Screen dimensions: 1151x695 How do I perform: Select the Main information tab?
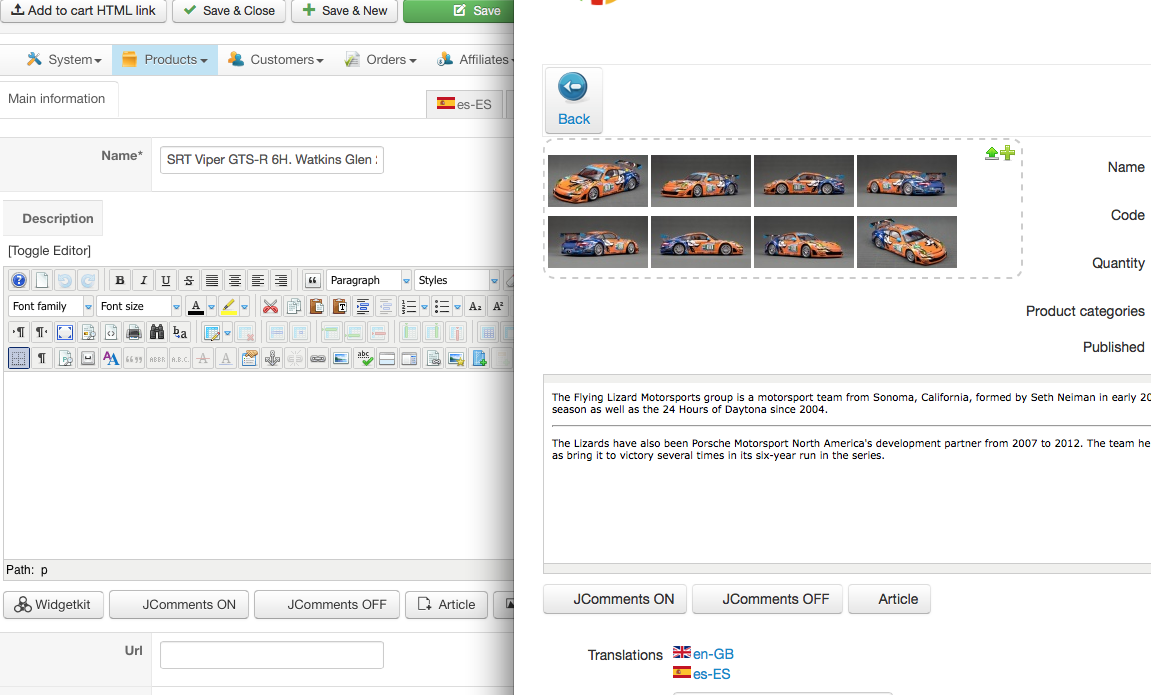point(57,98)
